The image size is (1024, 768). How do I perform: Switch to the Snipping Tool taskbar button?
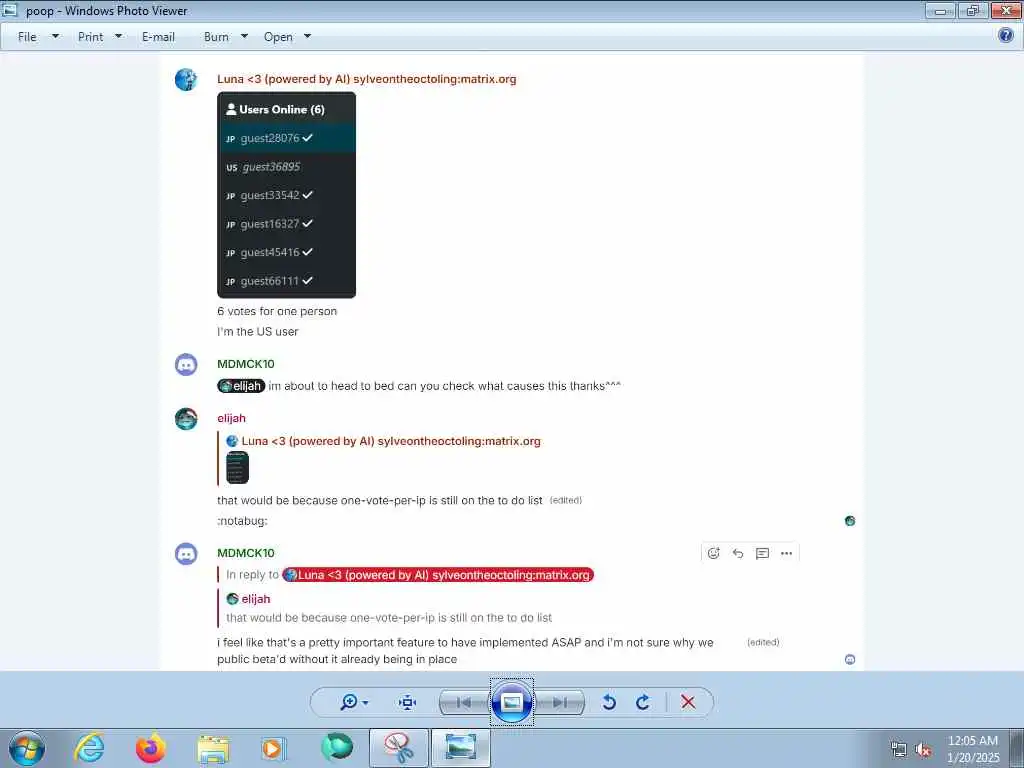(399, 748)
